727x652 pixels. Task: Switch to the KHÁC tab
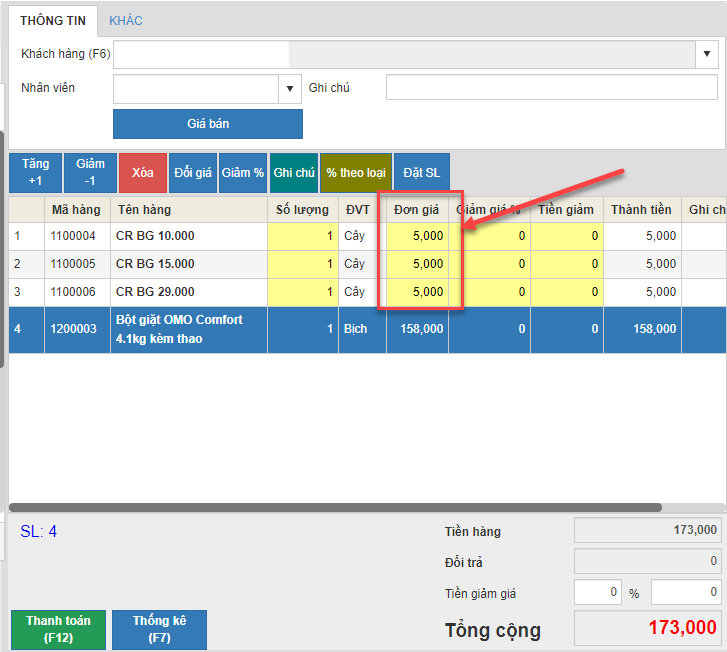click(125, 20)
